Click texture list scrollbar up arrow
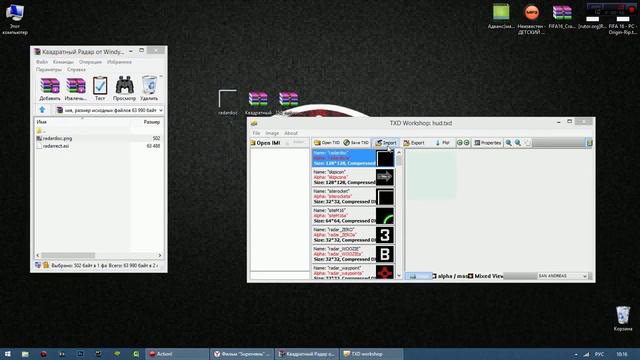 399,152
